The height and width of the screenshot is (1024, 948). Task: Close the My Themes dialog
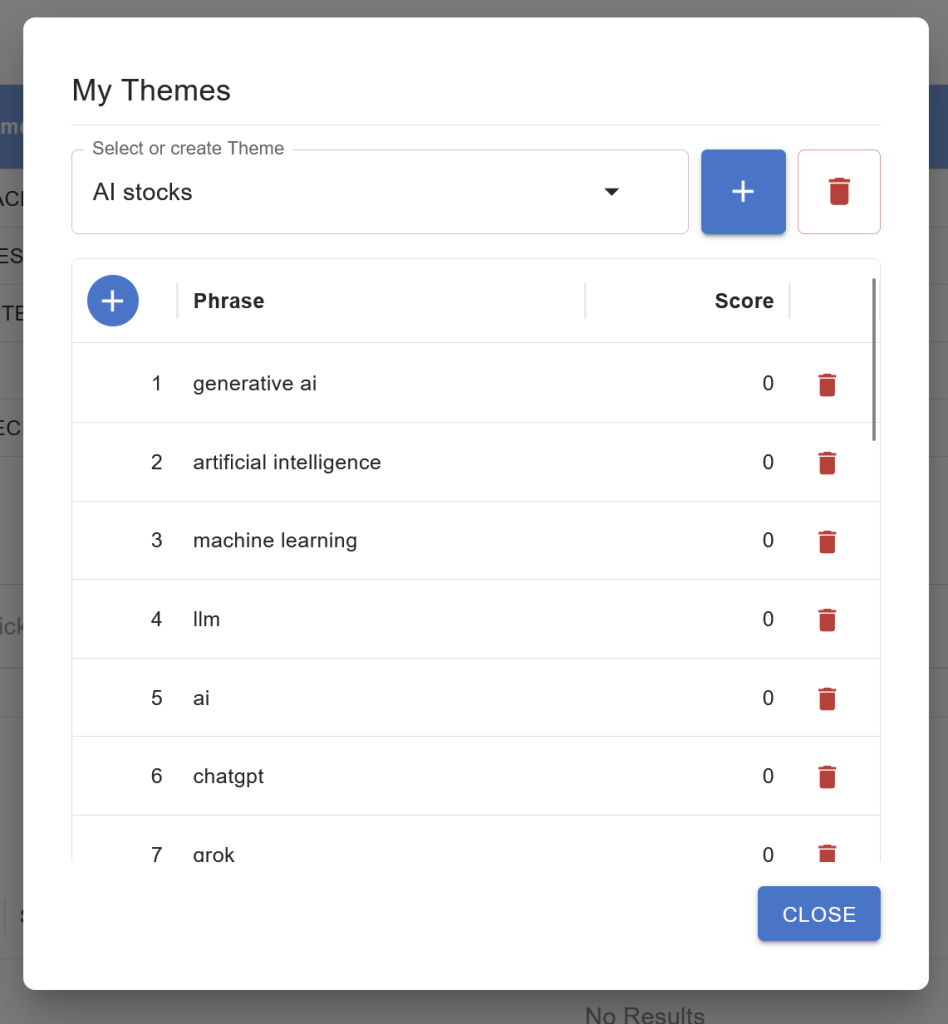pyautogui.click(x=818, y=914)
